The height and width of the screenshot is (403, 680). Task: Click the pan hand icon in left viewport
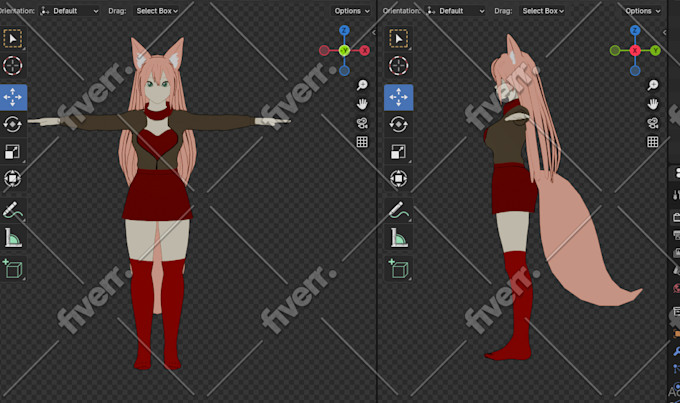point(362,104)
